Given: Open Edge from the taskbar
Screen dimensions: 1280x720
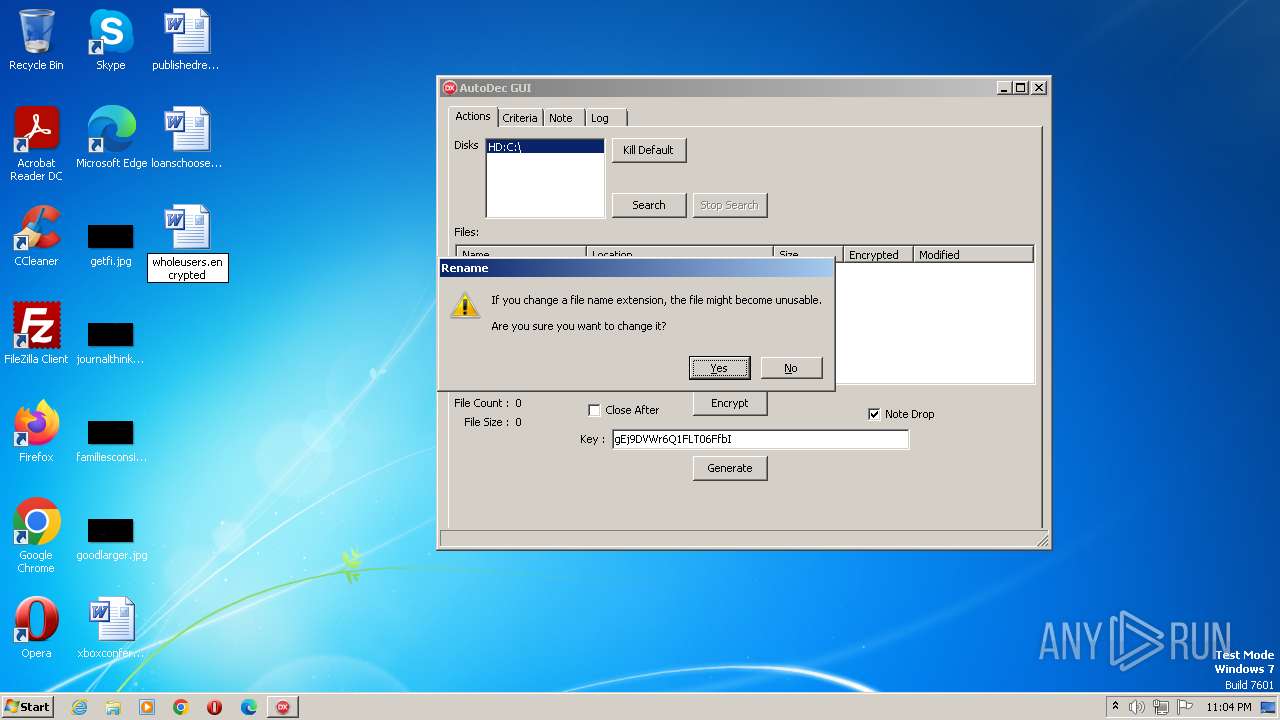Looking at the screenshot, I should coord(249,707).
